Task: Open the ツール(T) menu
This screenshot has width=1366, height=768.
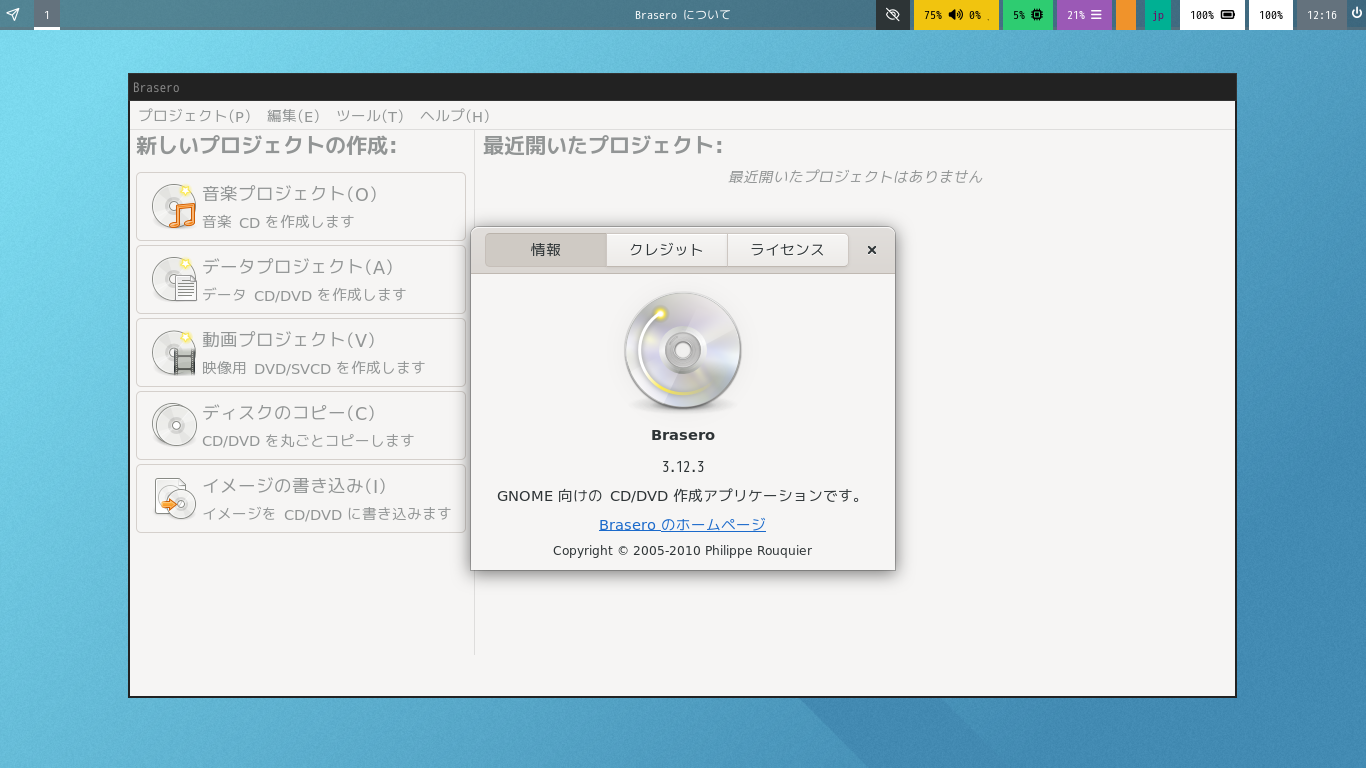Action: 370,116
